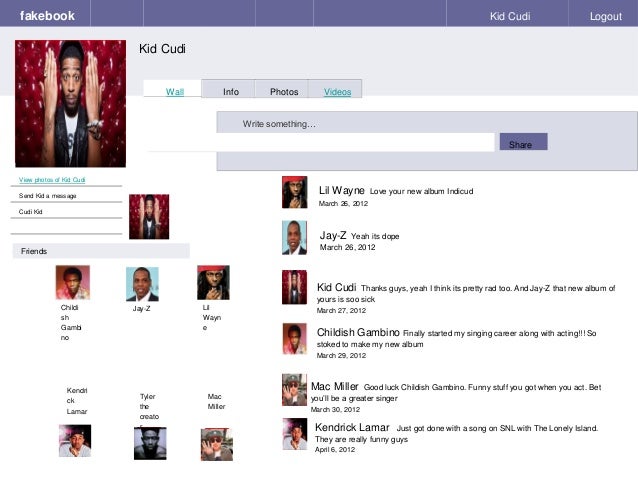Click Kid Cudi avatar in wall post
Viewport: 638px width, 479px height.
295,287
